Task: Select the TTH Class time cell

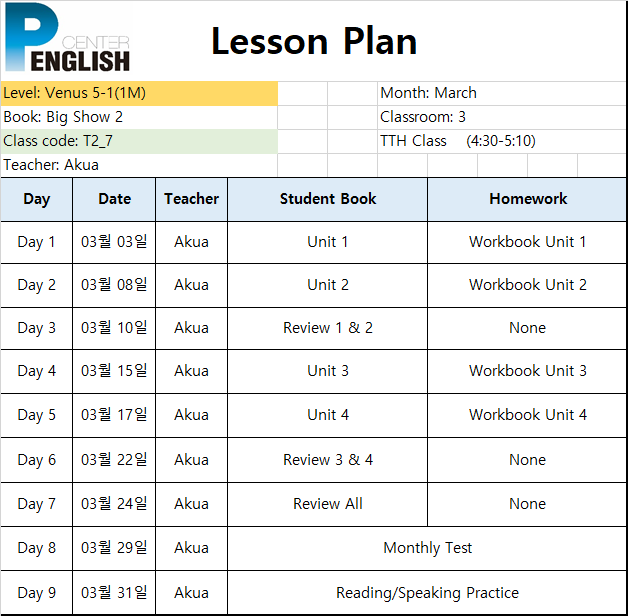Action: [502, 142]
